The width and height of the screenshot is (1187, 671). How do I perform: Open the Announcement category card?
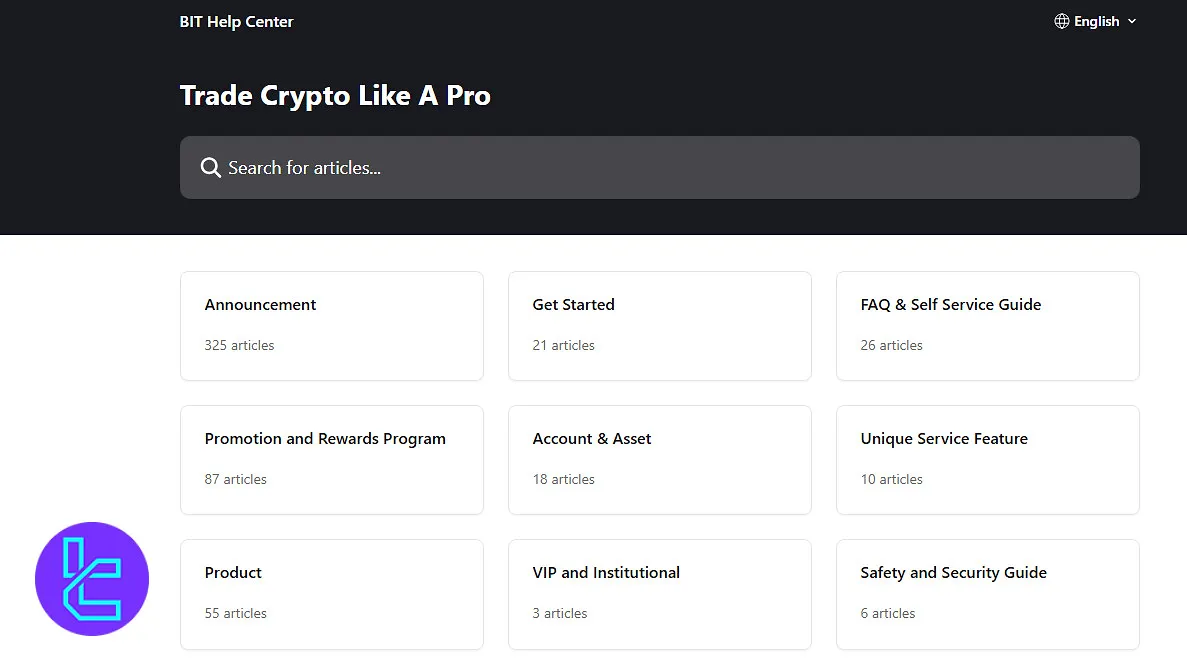click(x=331, y=325)
